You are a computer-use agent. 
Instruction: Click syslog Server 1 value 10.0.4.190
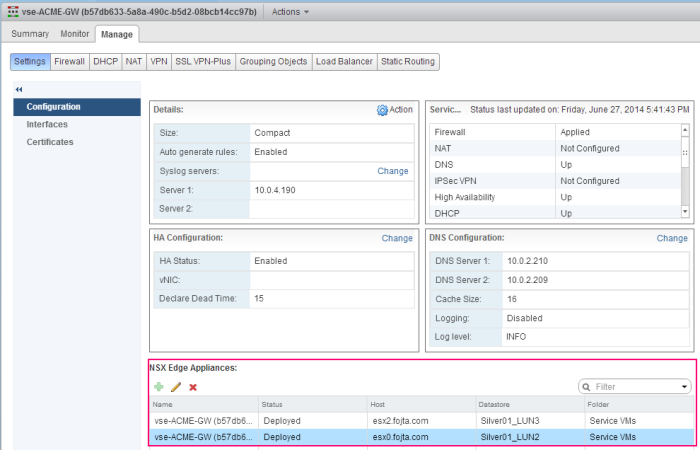click(275, 190)
